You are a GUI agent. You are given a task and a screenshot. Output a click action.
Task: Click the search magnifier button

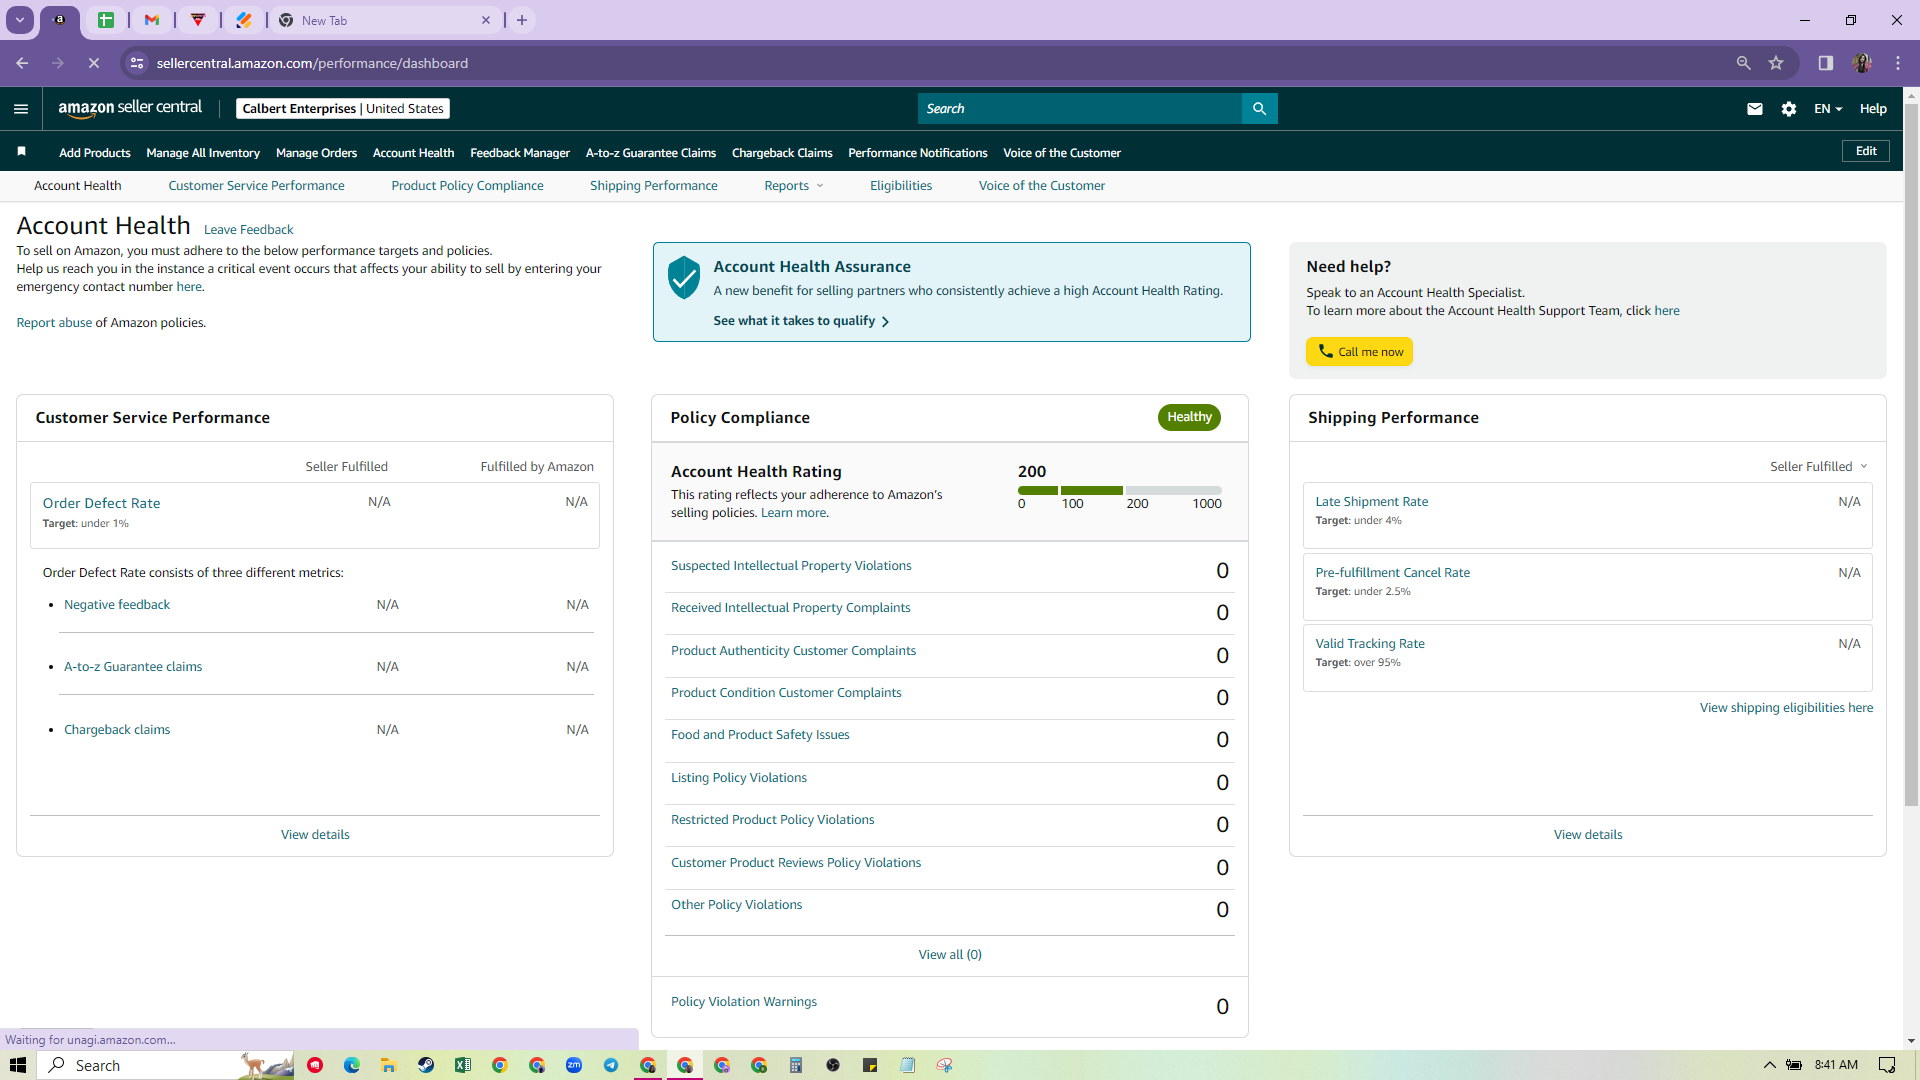pos(1259,109)
